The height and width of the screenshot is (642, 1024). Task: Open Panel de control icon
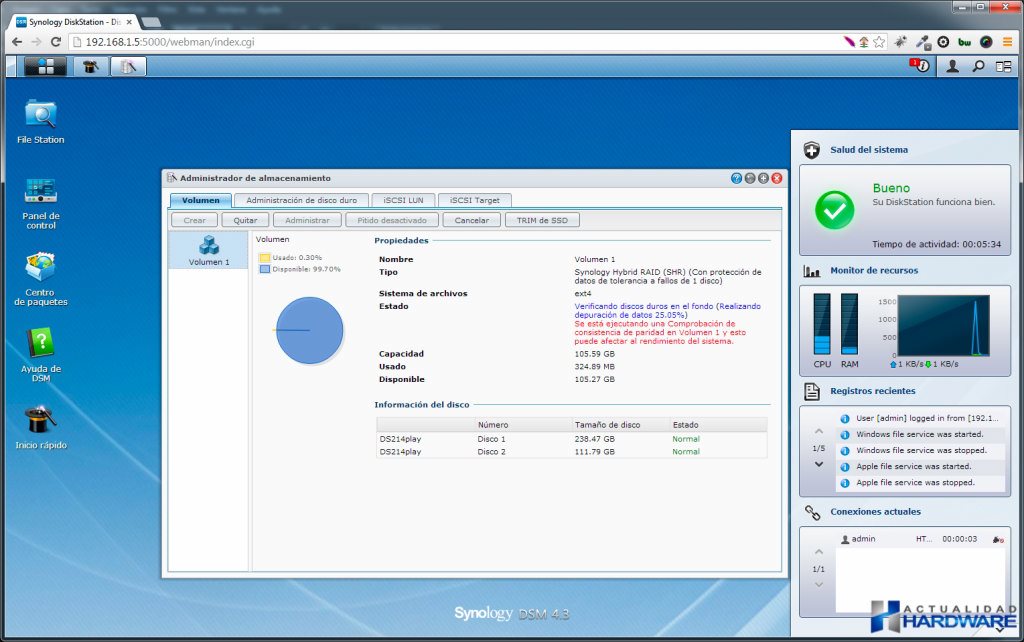tap(41, 191)
